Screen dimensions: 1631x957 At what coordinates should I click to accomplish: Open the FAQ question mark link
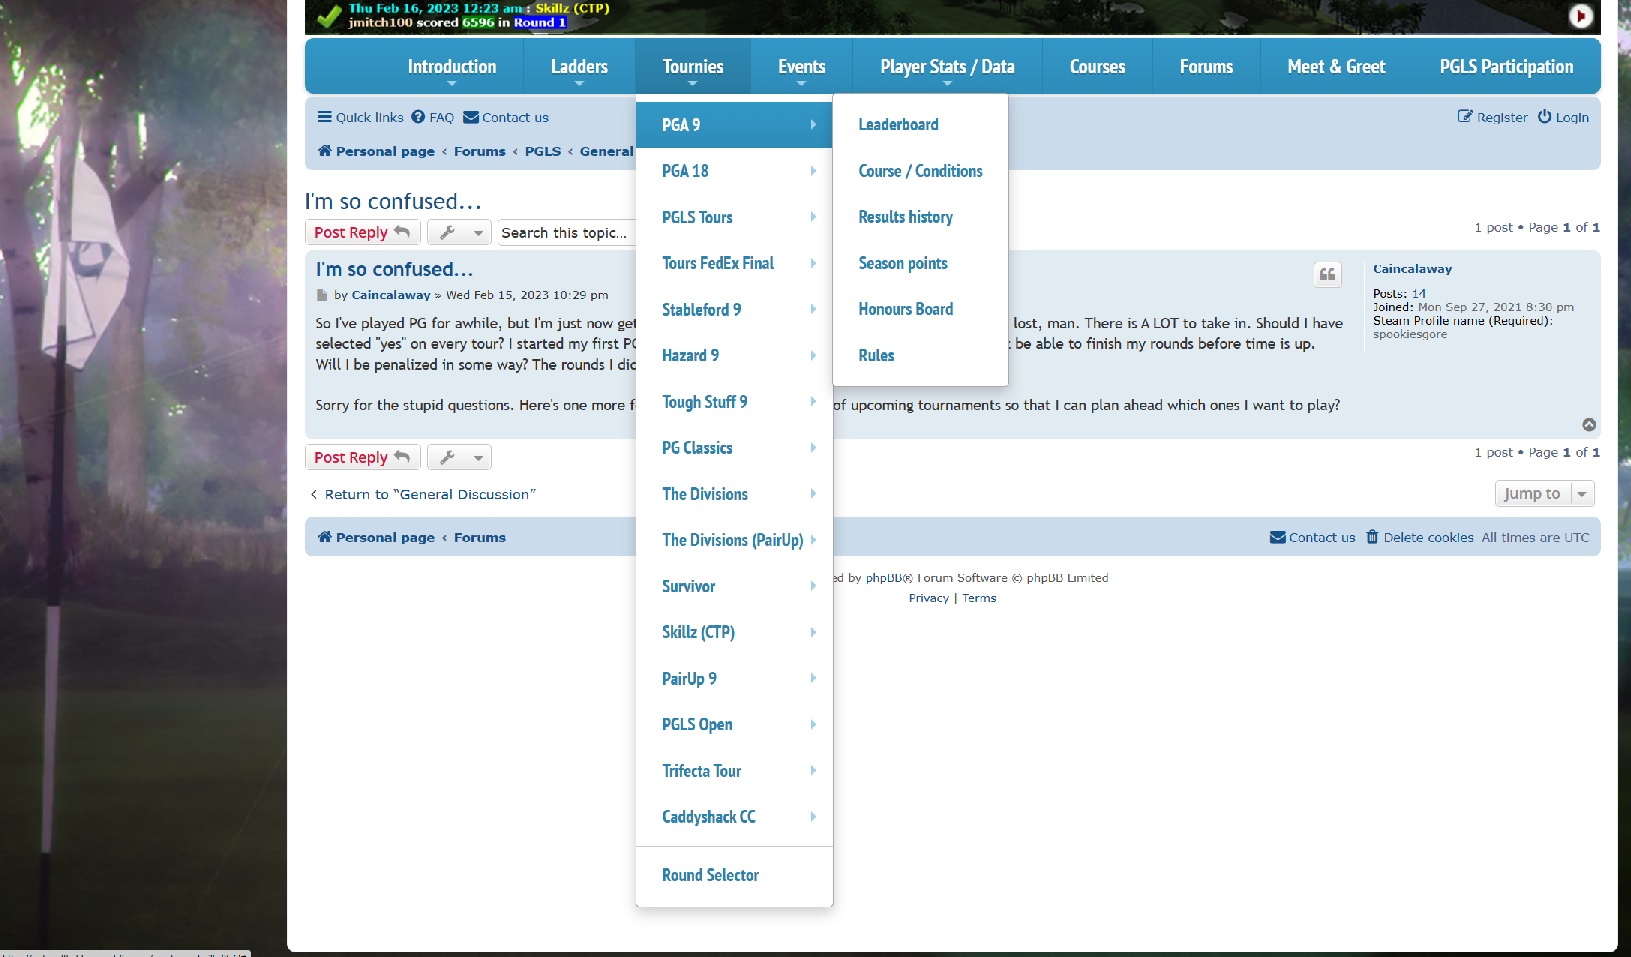(419, 117)
